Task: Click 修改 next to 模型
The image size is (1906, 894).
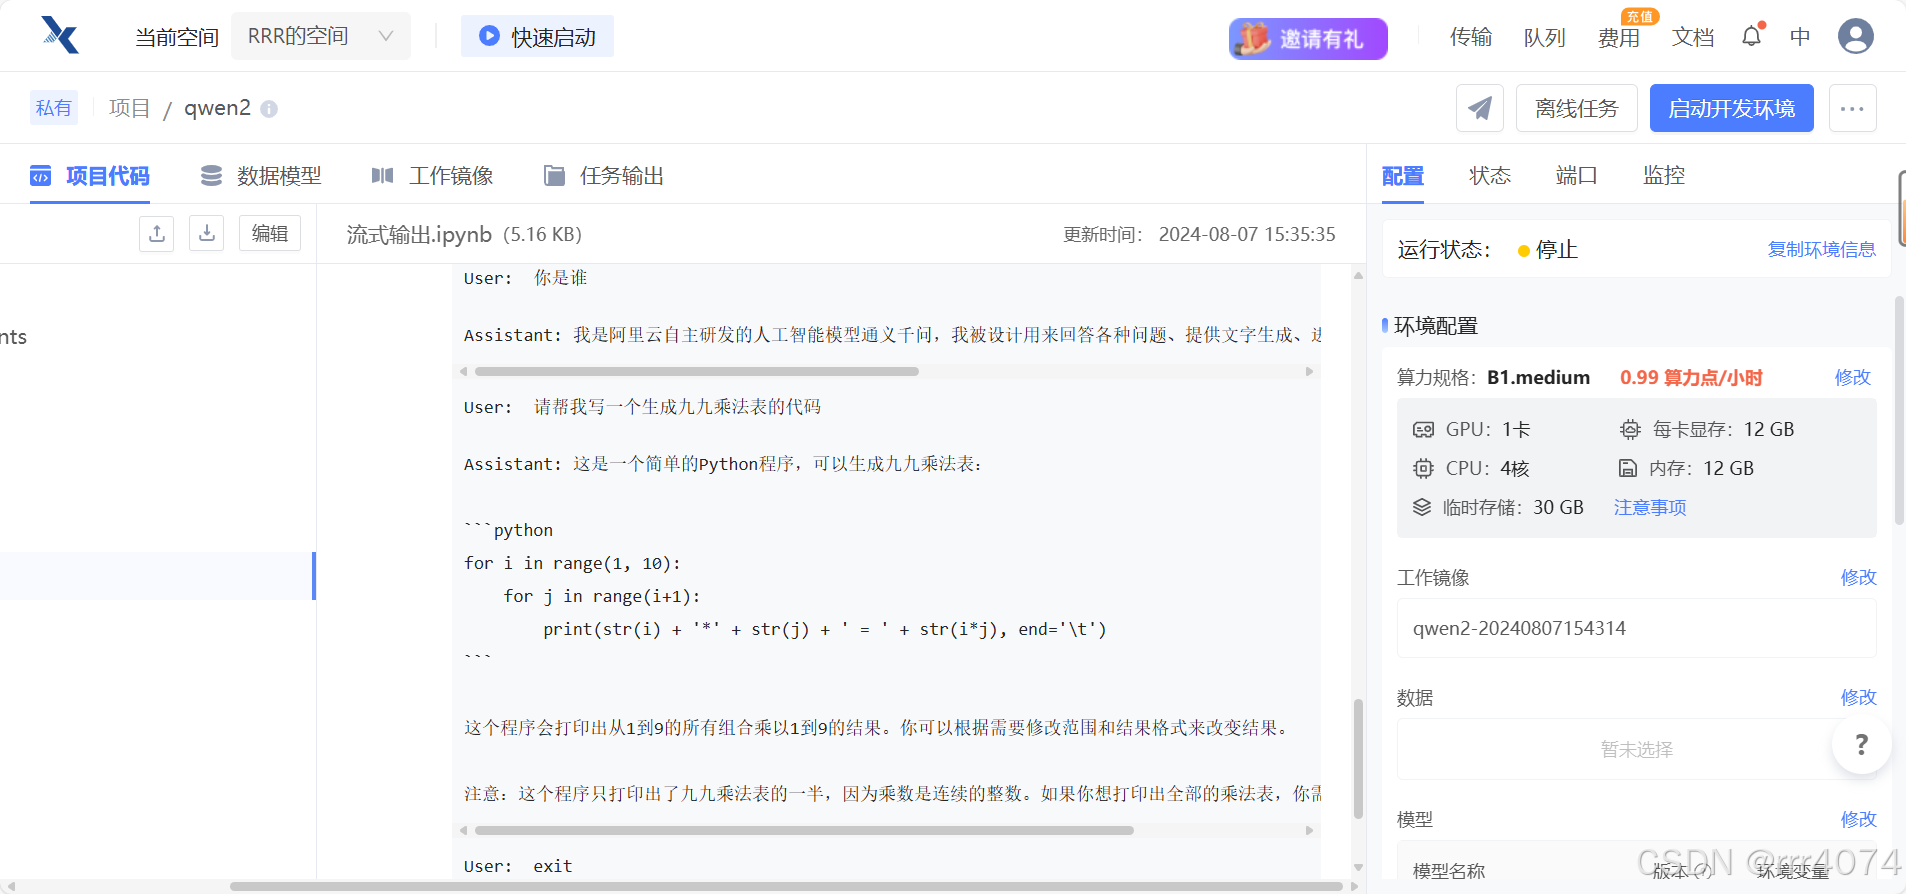Action: [x=1859, y=819]
